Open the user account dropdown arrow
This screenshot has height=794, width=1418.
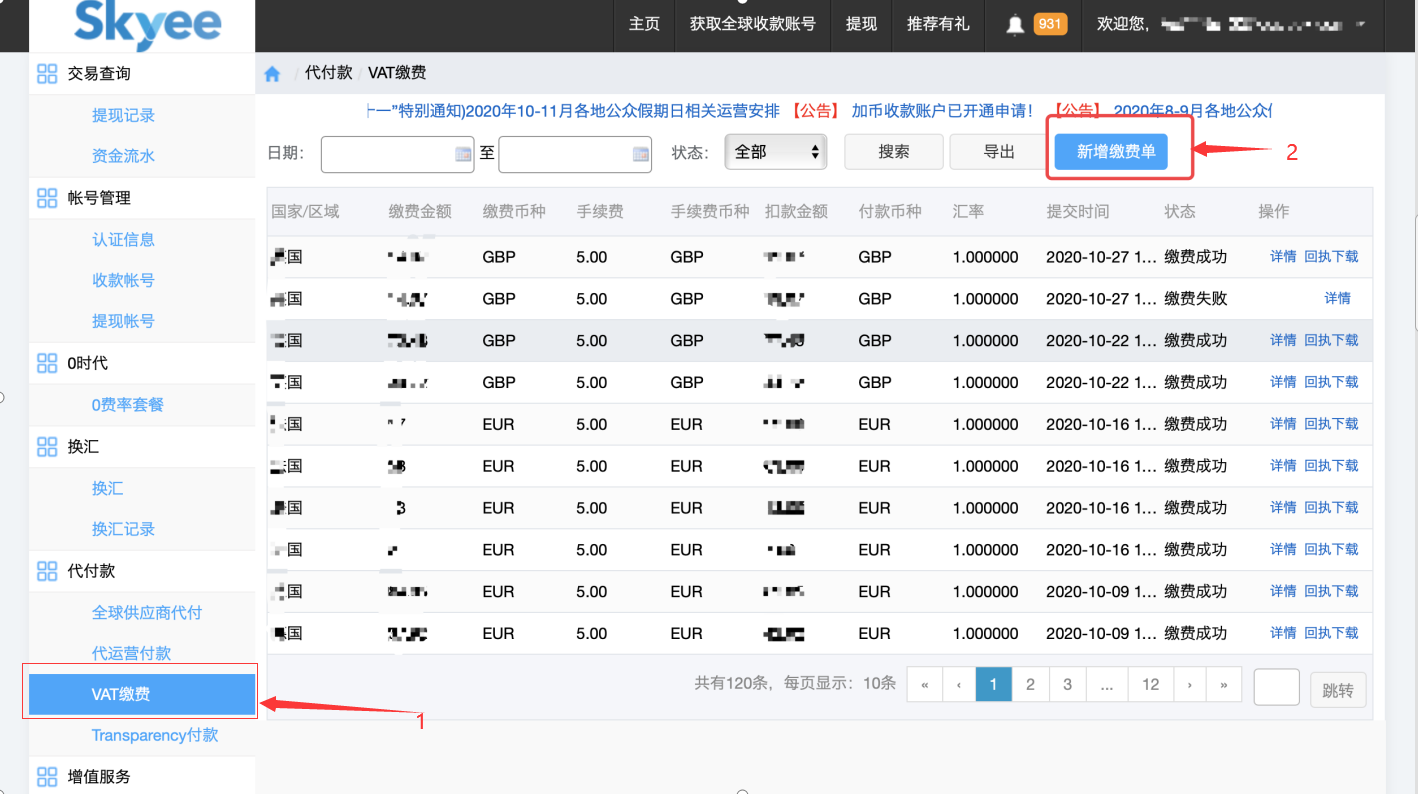tap(1361, 24)
